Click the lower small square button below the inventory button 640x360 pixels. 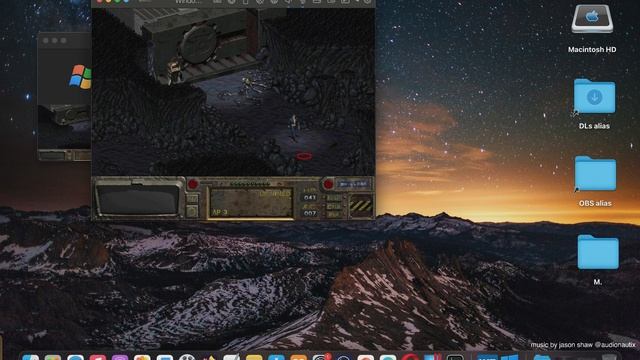[192, 211]
